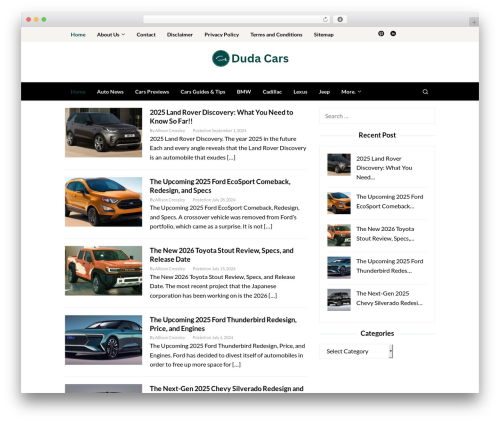This screenshot has height=423, width=500.
Task: Reload the page with the refresh icon
Action: (x=325, y=19)
